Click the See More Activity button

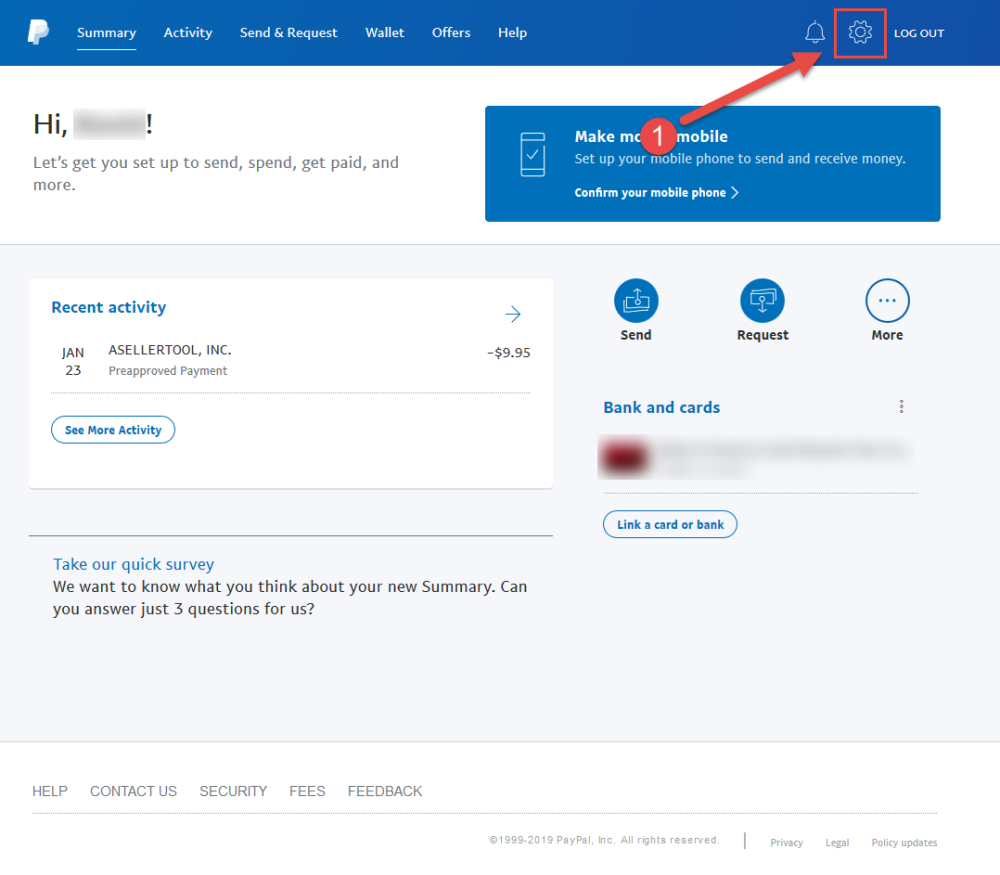pyautogui.click(x=113, y=430)
